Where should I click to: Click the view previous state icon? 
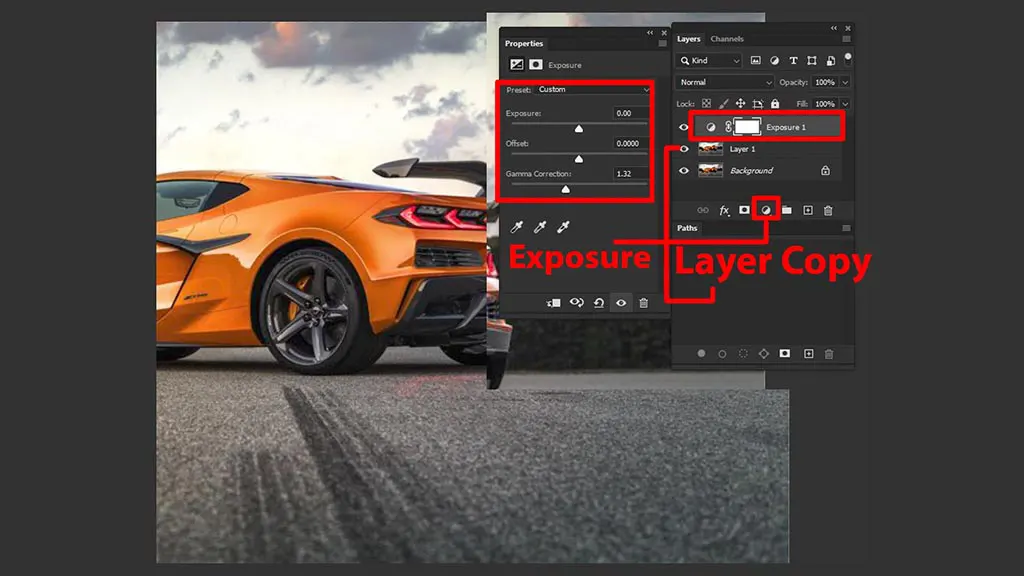coord(577,303)
